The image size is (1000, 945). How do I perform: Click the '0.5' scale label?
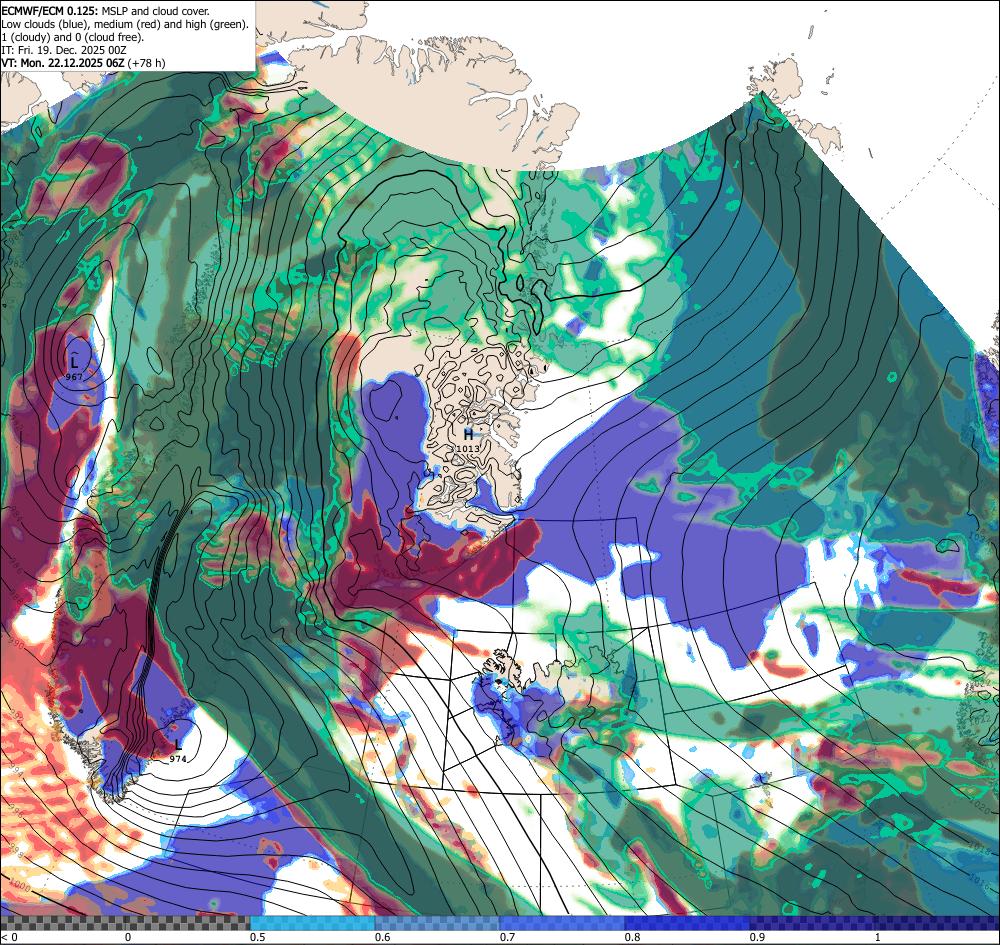click(x=258, y=937)
